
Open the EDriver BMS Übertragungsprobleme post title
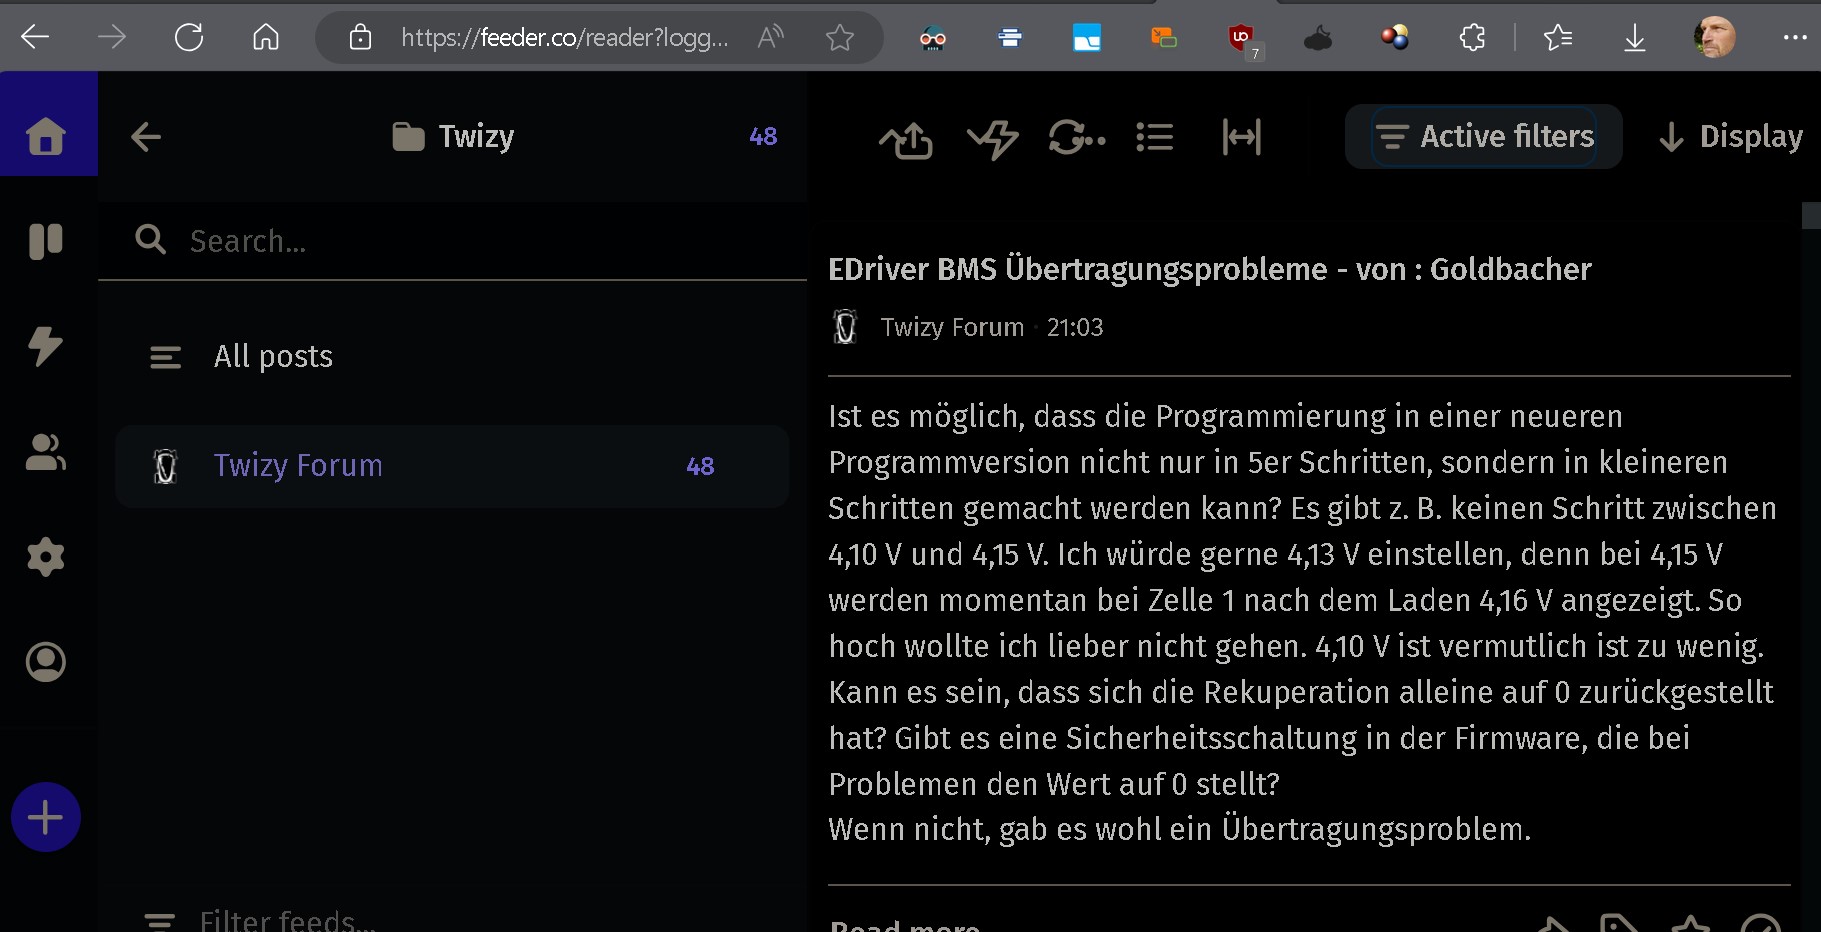[x=1209, y=269]
